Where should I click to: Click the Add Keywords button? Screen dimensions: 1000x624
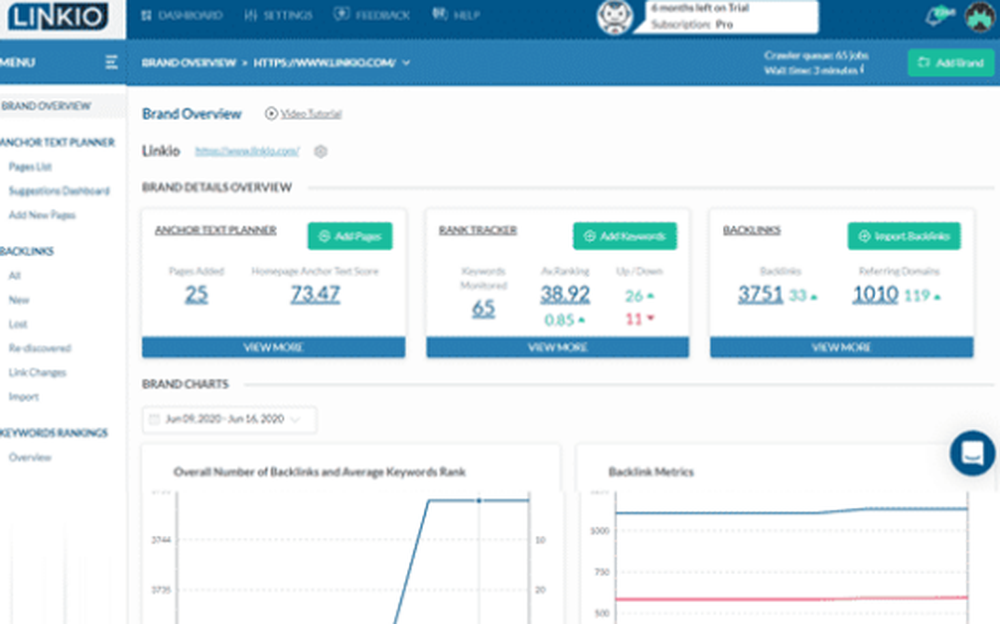[x=625, y=236]
